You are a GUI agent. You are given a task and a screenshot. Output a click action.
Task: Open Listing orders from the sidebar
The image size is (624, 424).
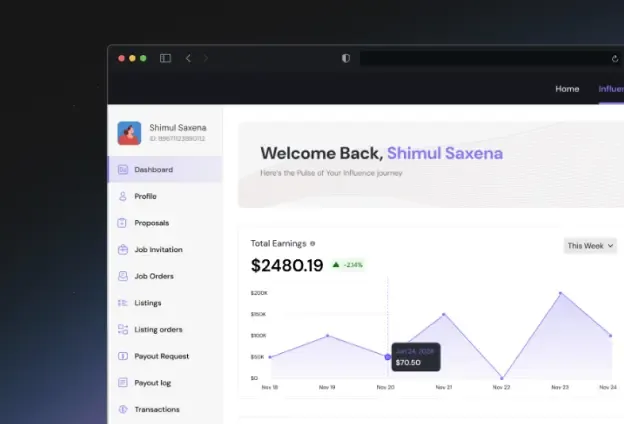point(165,330)
